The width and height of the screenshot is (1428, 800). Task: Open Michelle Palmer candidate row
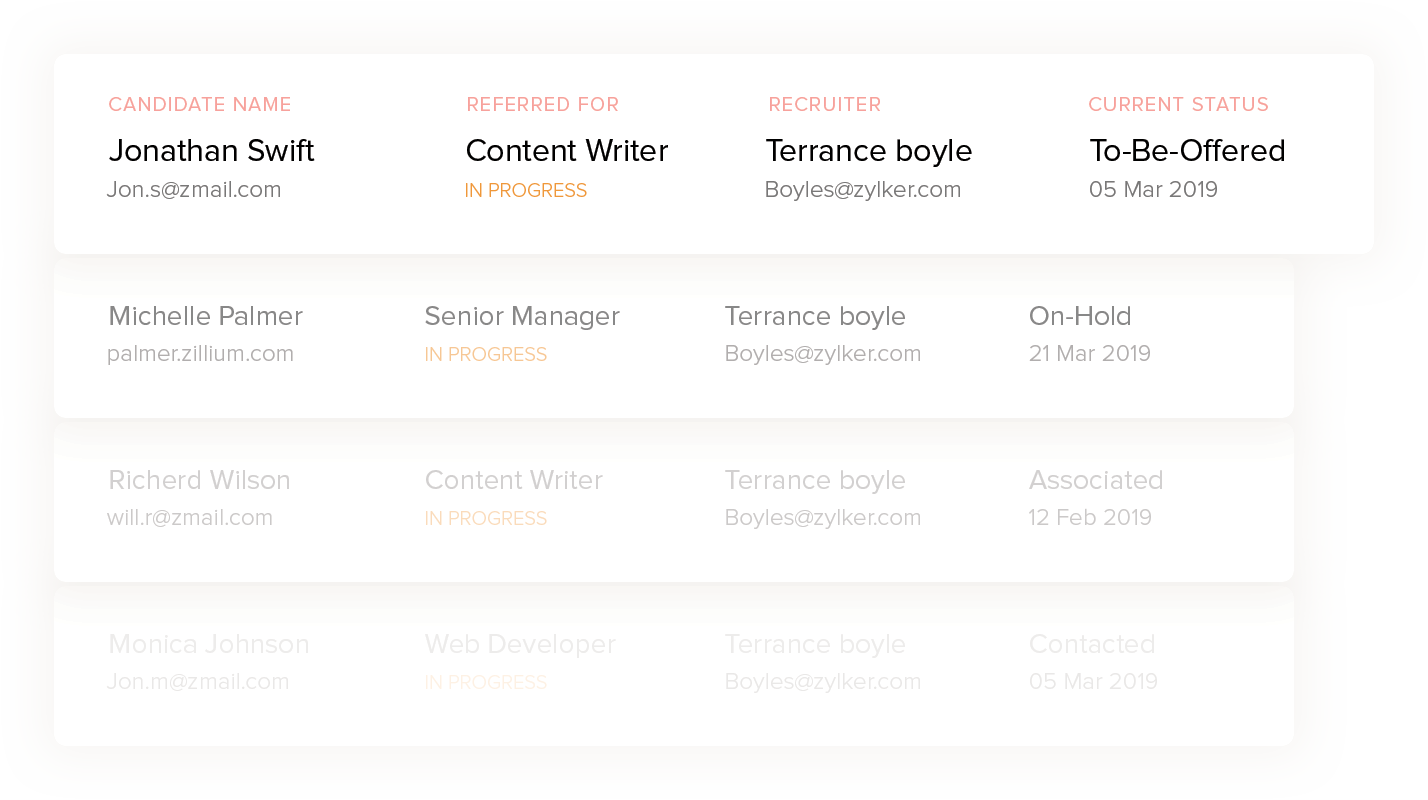(205, 317)
